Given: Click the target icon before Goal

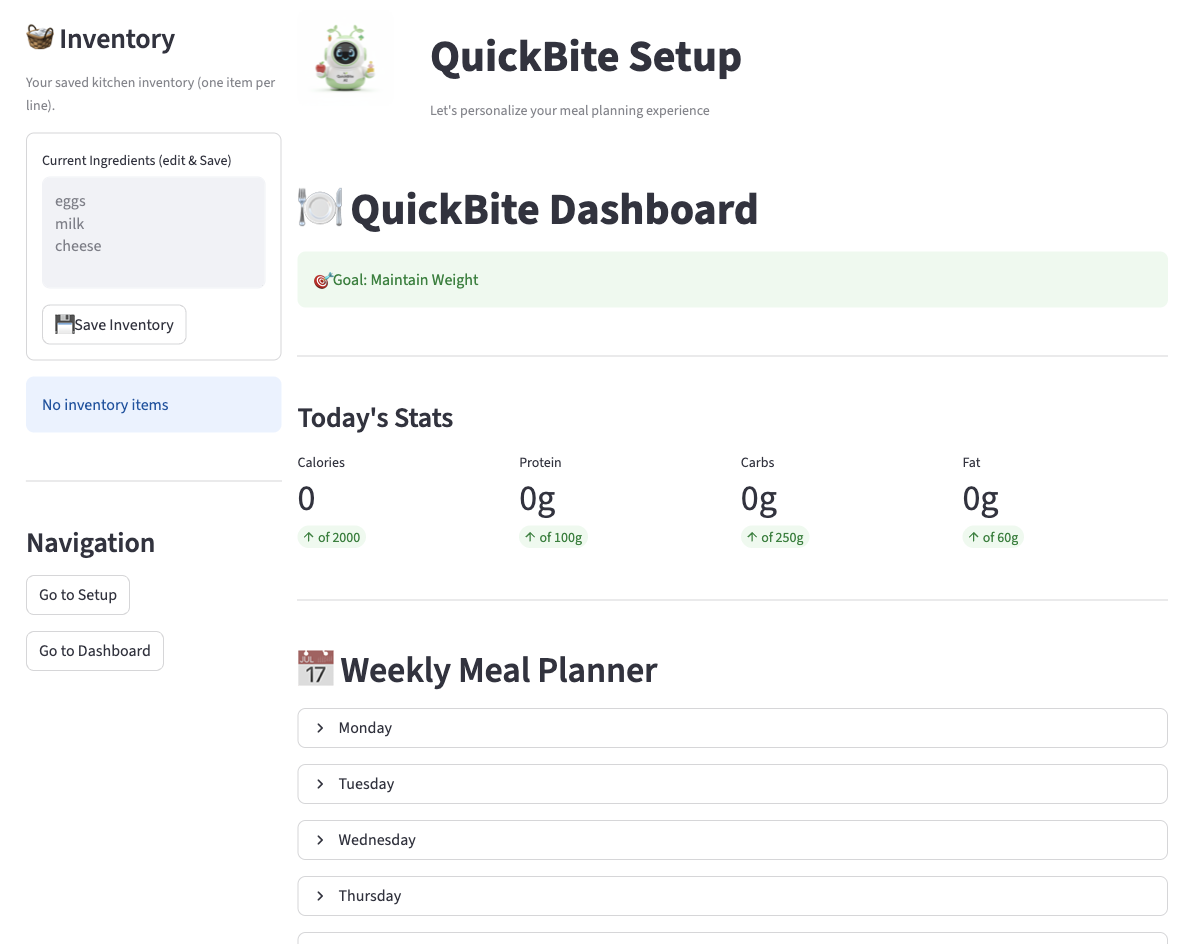Looking at the screenshot, I should [x=322, y=281].
